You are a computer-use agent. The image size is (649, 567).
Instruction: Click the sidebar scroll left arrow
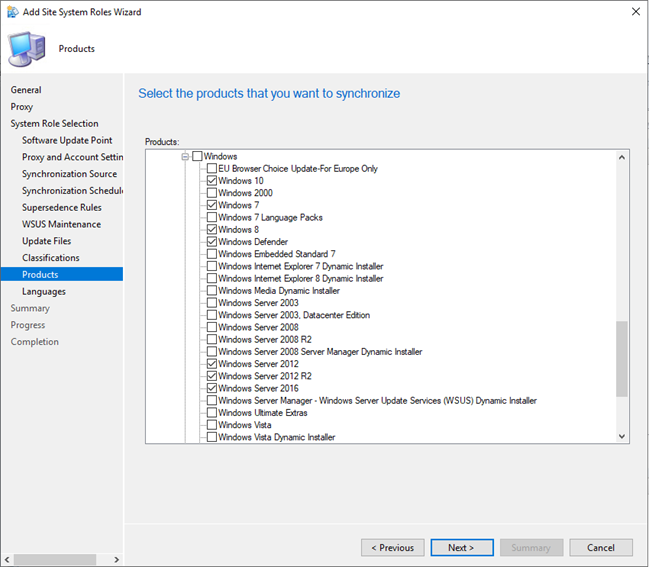[x=7, y=560]
